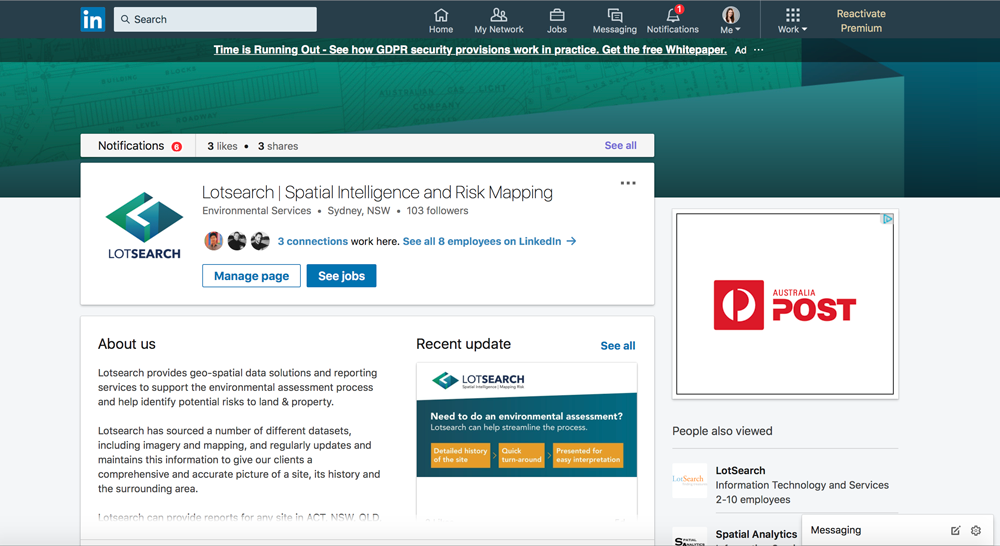The height and width of the screenshot is (546, 1000).
Task: Click the 3 shares stat
Action: click(x=278, y=146)
